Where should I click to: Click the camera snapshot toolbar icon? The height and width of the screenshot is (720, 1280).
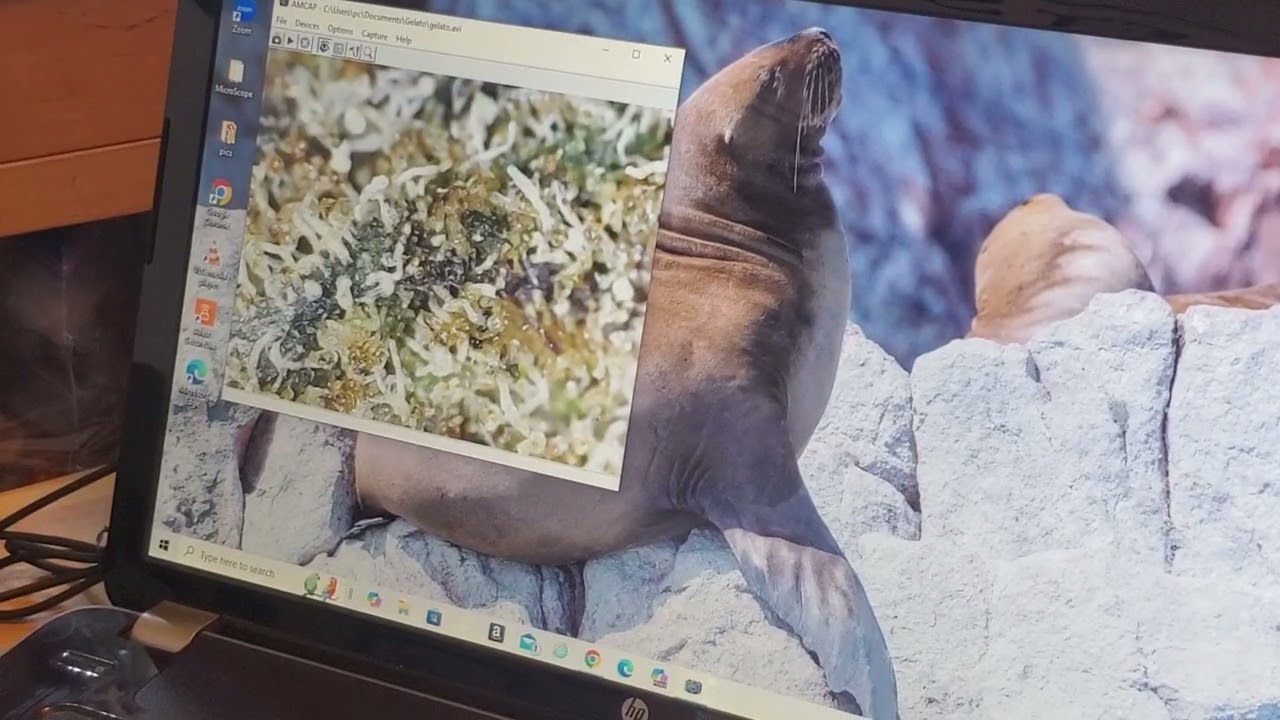(x=276, y=40)
